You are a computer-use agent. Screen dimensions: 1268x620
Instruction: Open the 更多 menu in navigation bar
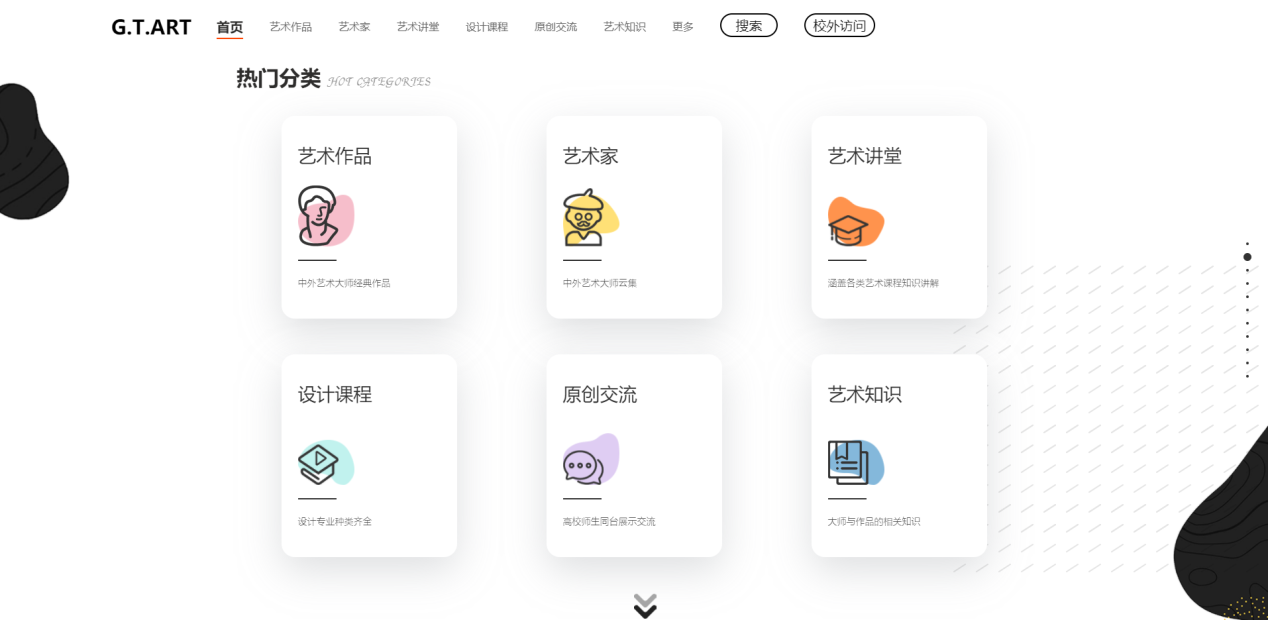(x=683, y=27)
